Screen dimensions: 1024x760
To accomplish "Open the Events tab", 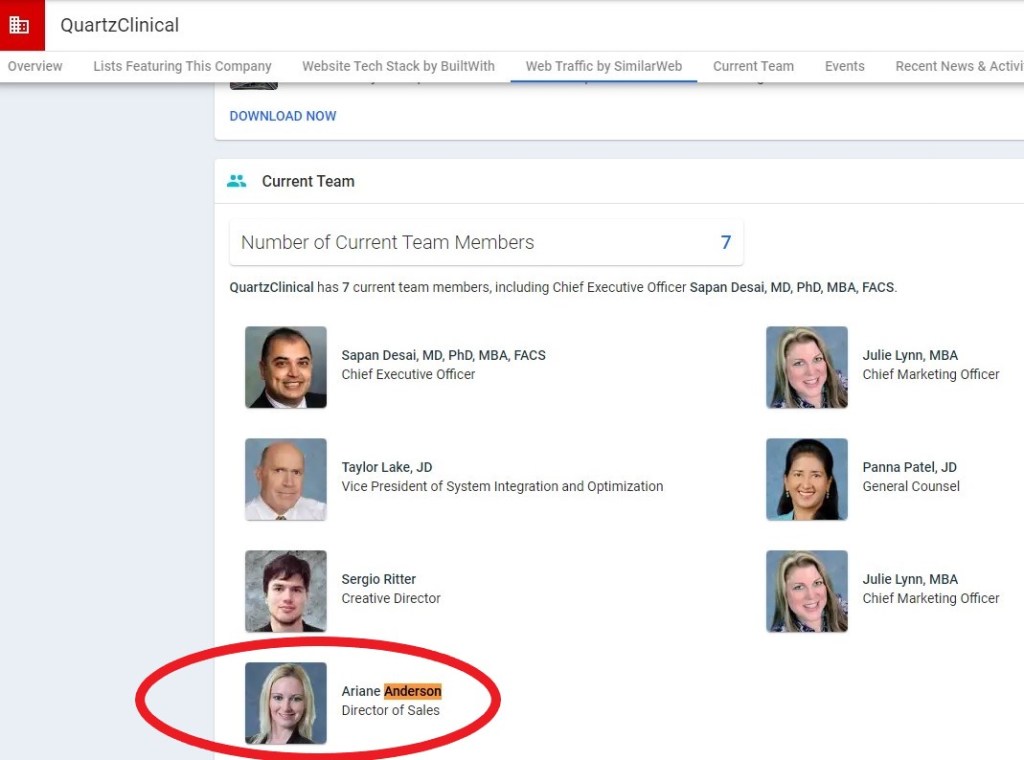I will [844, 66].
